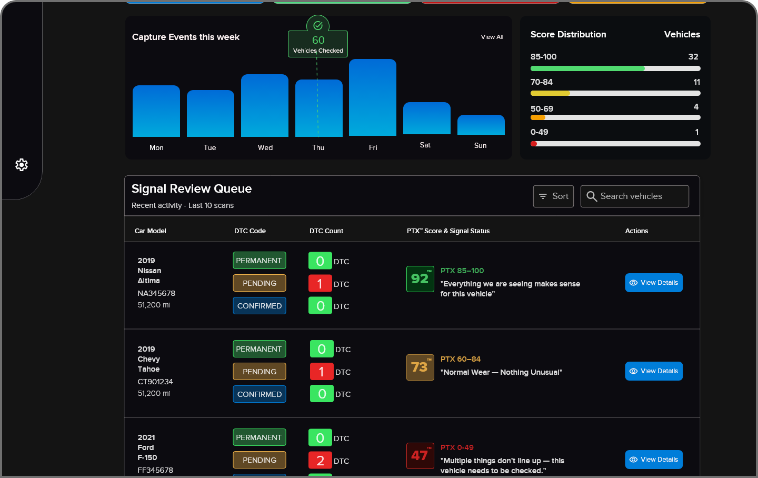Click the PTX 73 score badge
Image resolution: width=758 pixels, height=478 pixels.
click(x=420, y=368)
